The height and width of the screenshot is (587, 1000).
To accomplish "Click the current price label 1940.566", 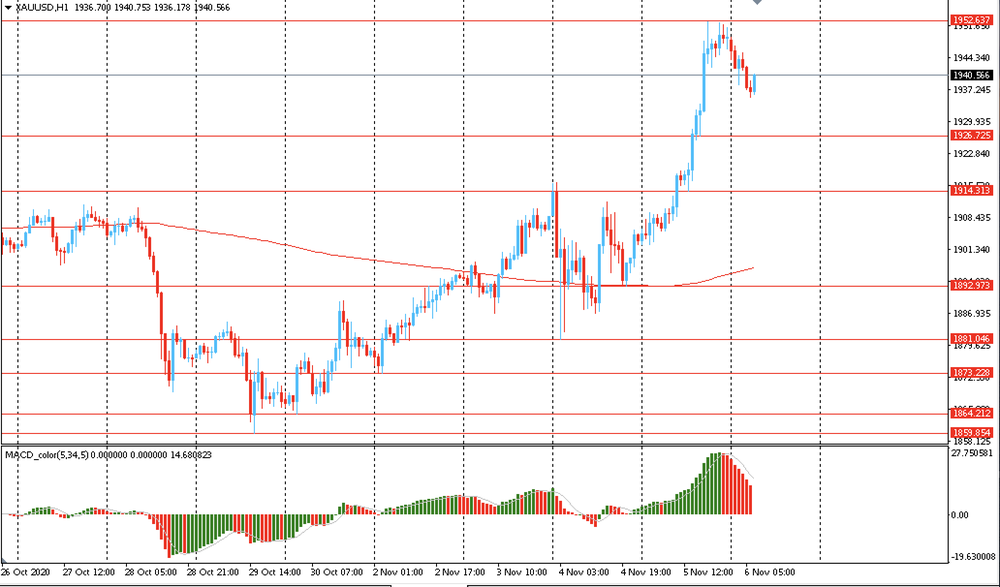I will [x=971, y=75].
